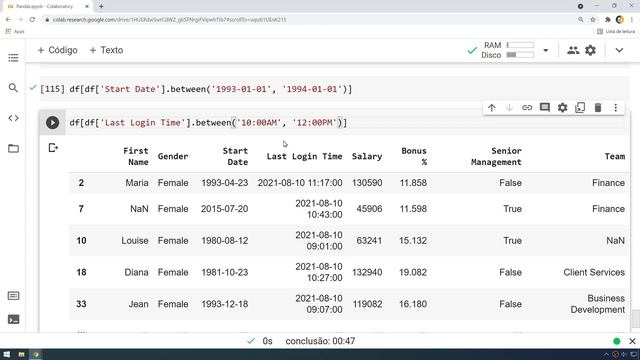Screen dimensions: 640x360
Task: Open the code snippets sidebar icon
Action: click(x=13, y=118)
